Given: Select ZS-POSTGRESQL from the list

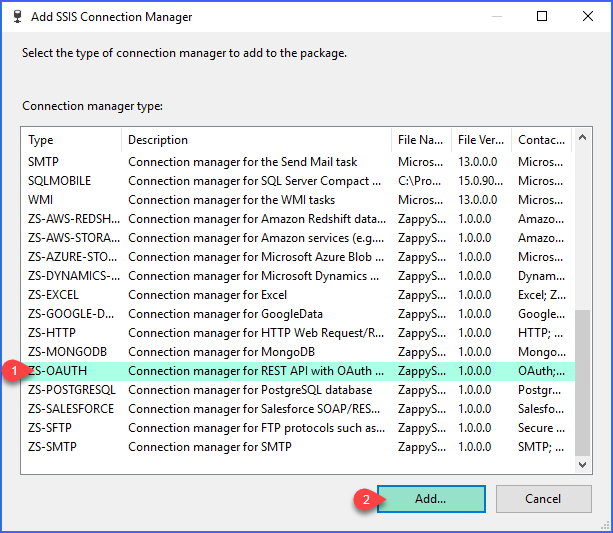Looking at the screenshot, I should coord(298,390).
